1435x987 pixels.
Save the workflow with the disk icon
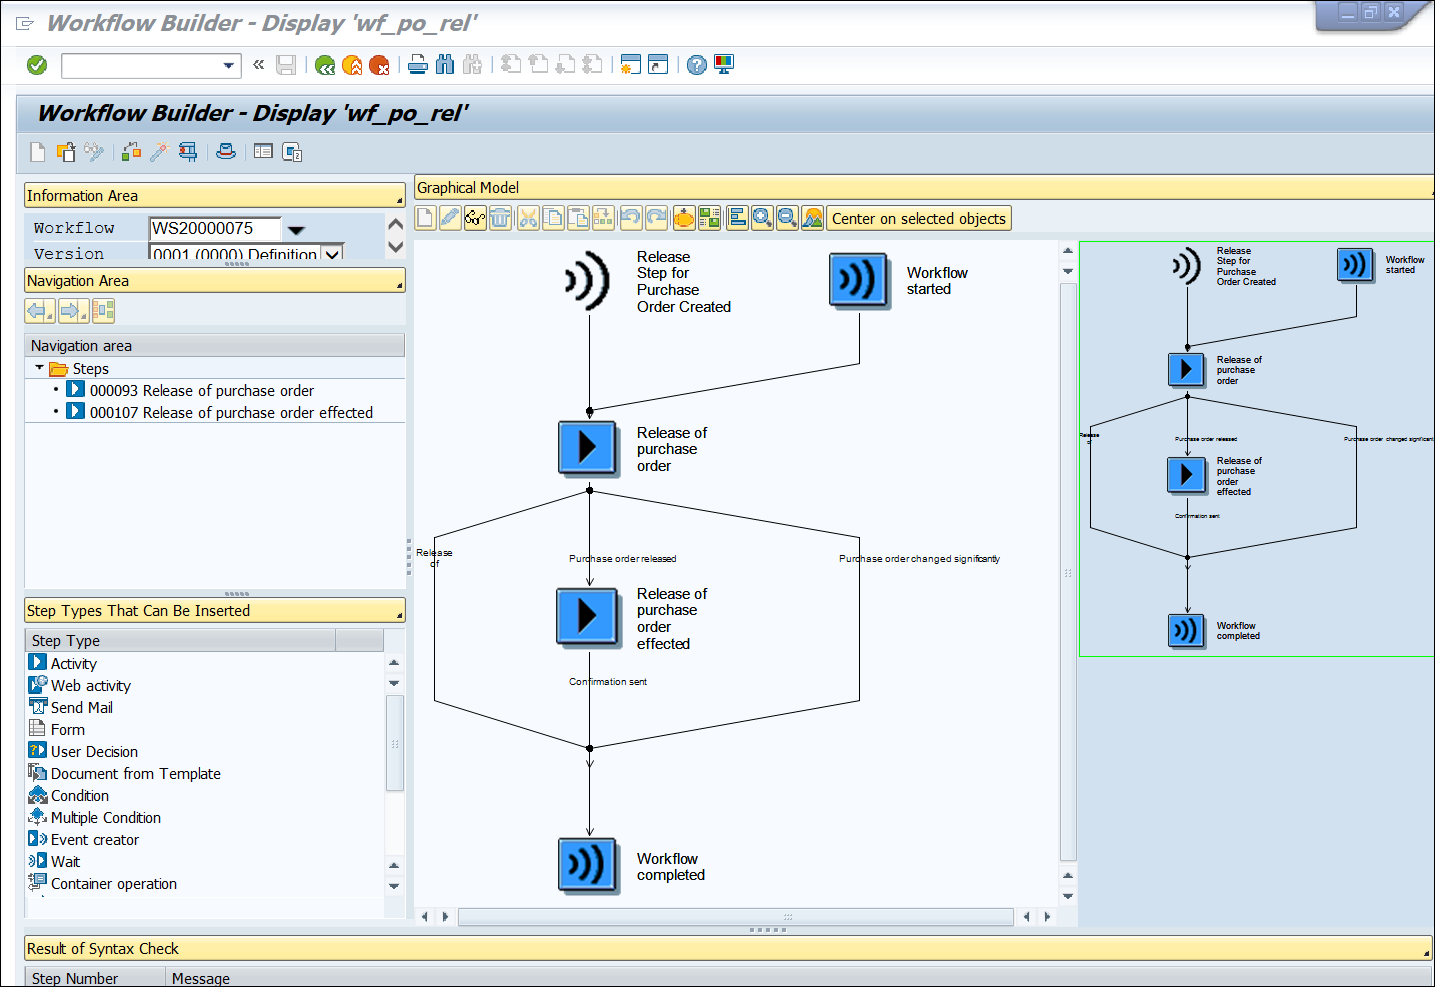286,64
